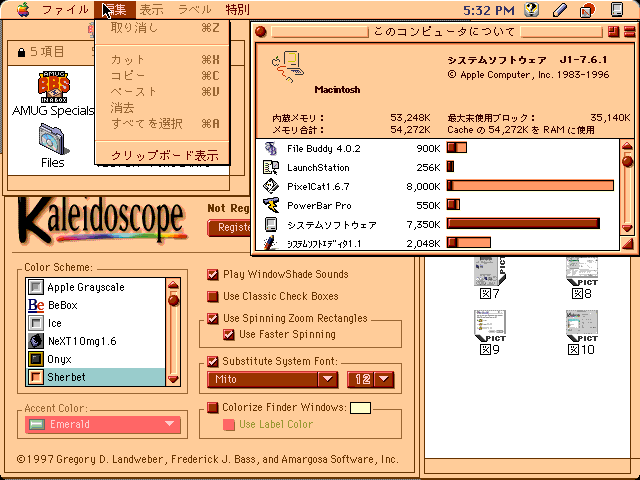
Task: Choose すべてを選択 in the edit menu
Action: [x=162, y=123]
